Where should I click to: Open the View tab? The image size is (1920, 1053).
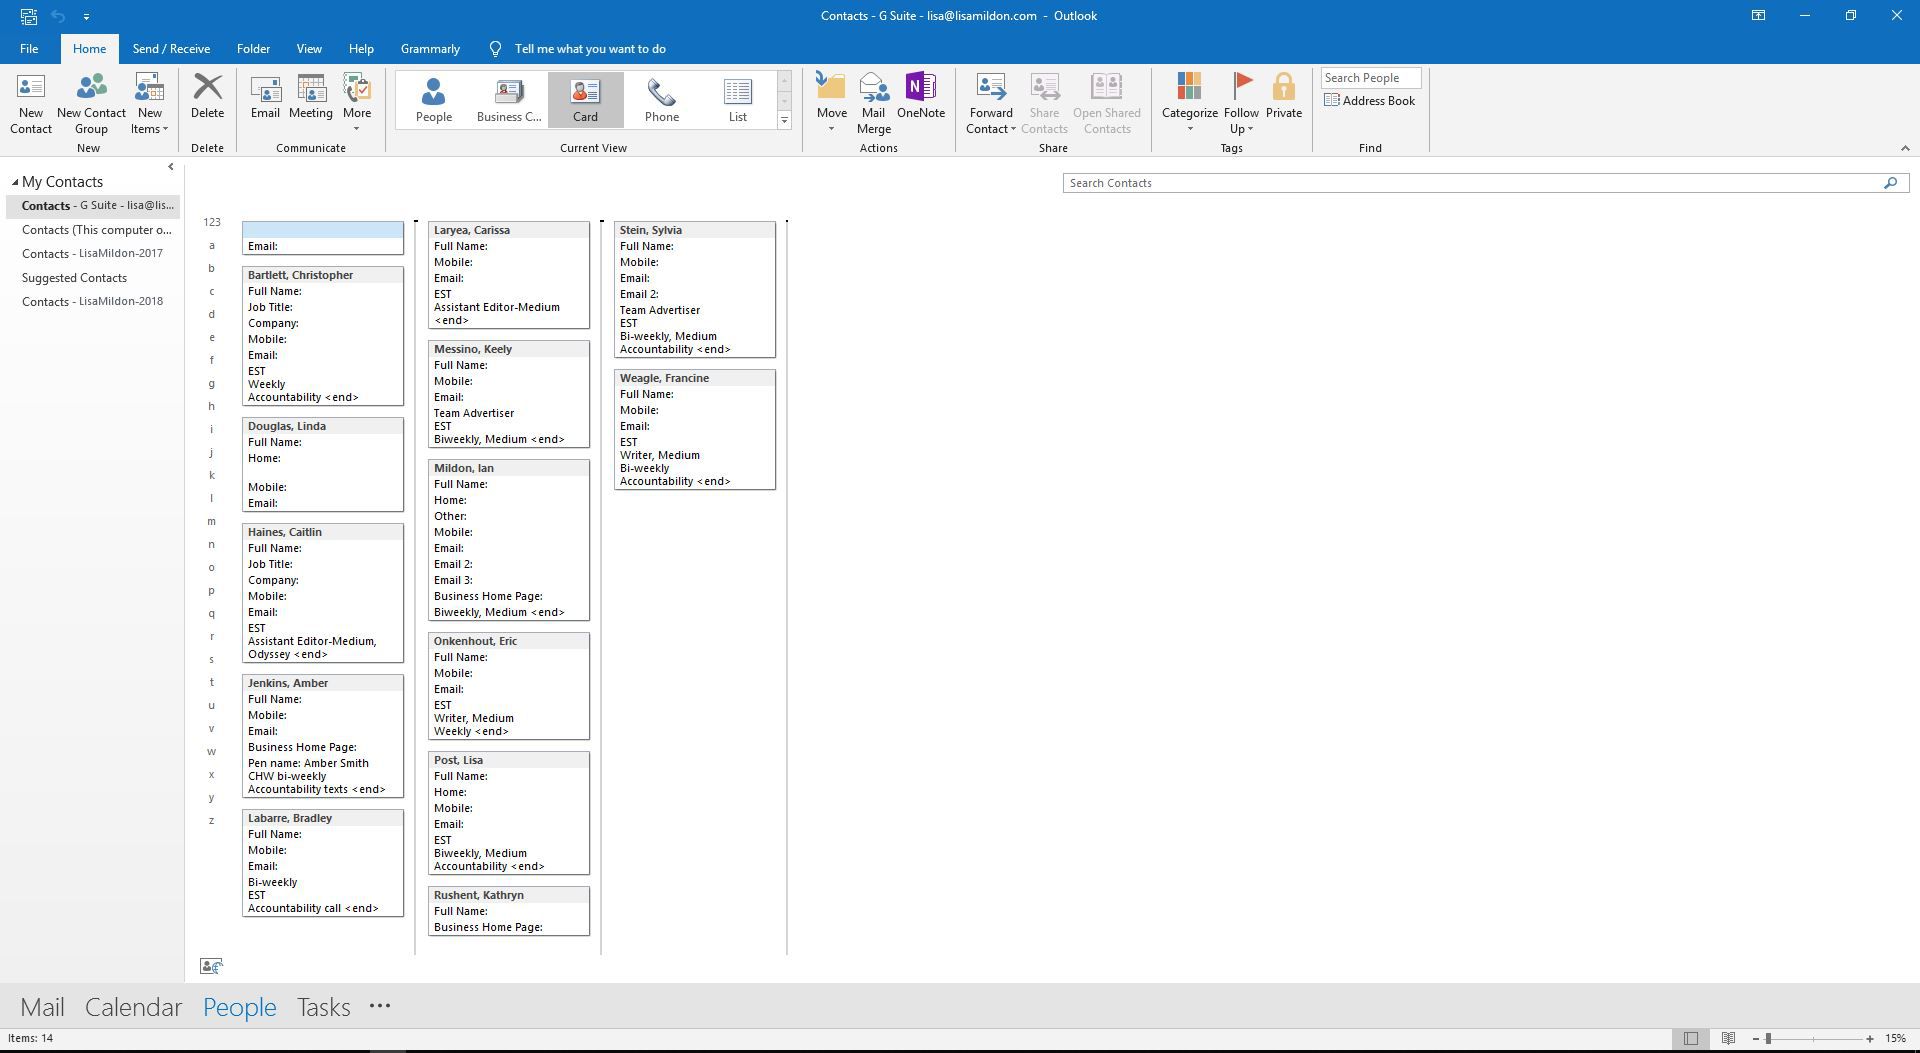309,49
